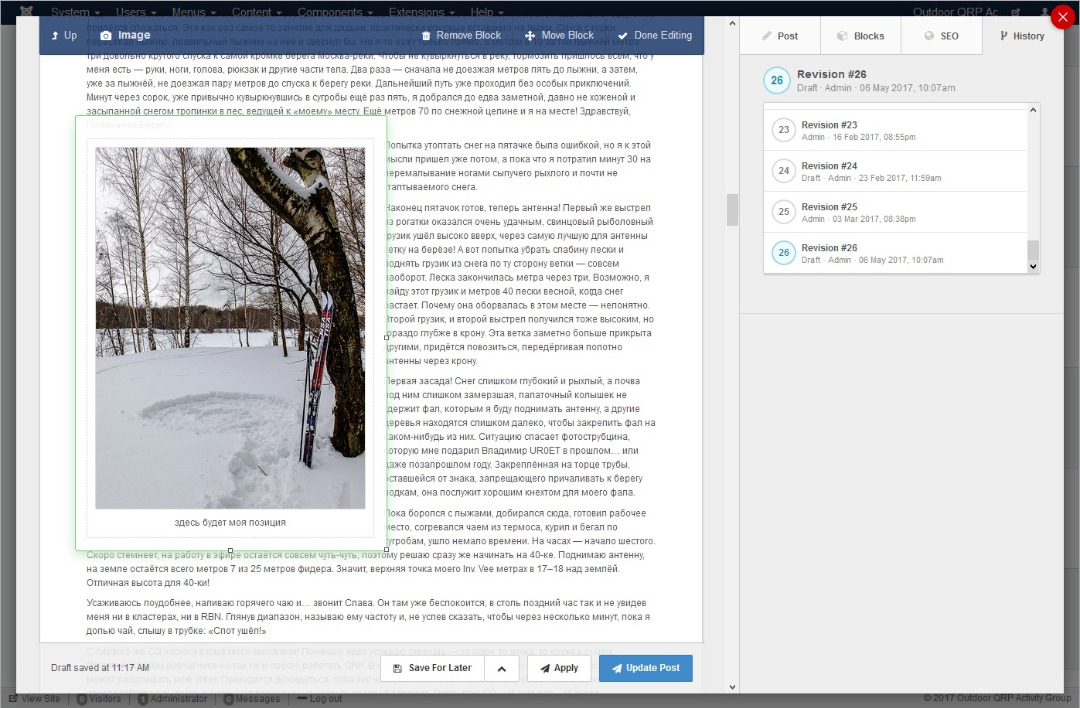Switch to the Post tab
This screenshot has height=708, width=1080.
[x=780, y=36]
